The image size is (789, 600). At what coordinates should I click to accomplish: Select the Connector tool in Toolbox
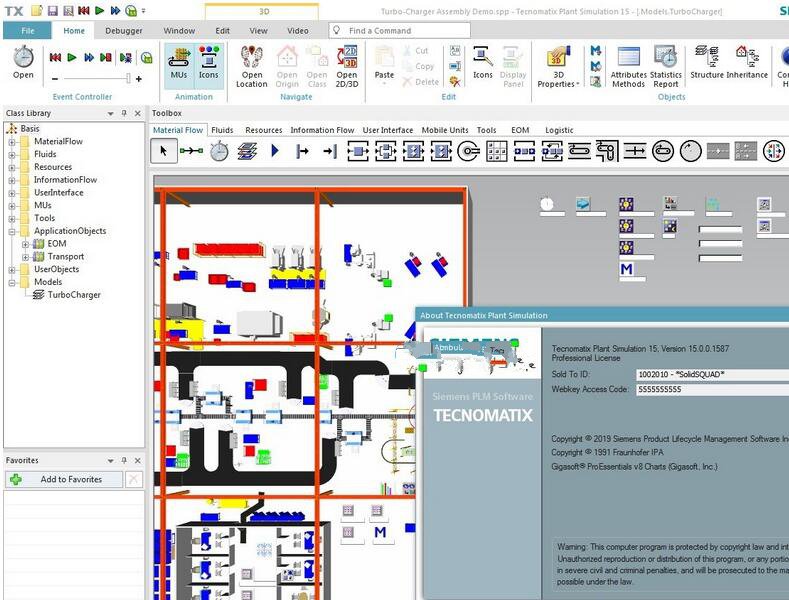191,151
